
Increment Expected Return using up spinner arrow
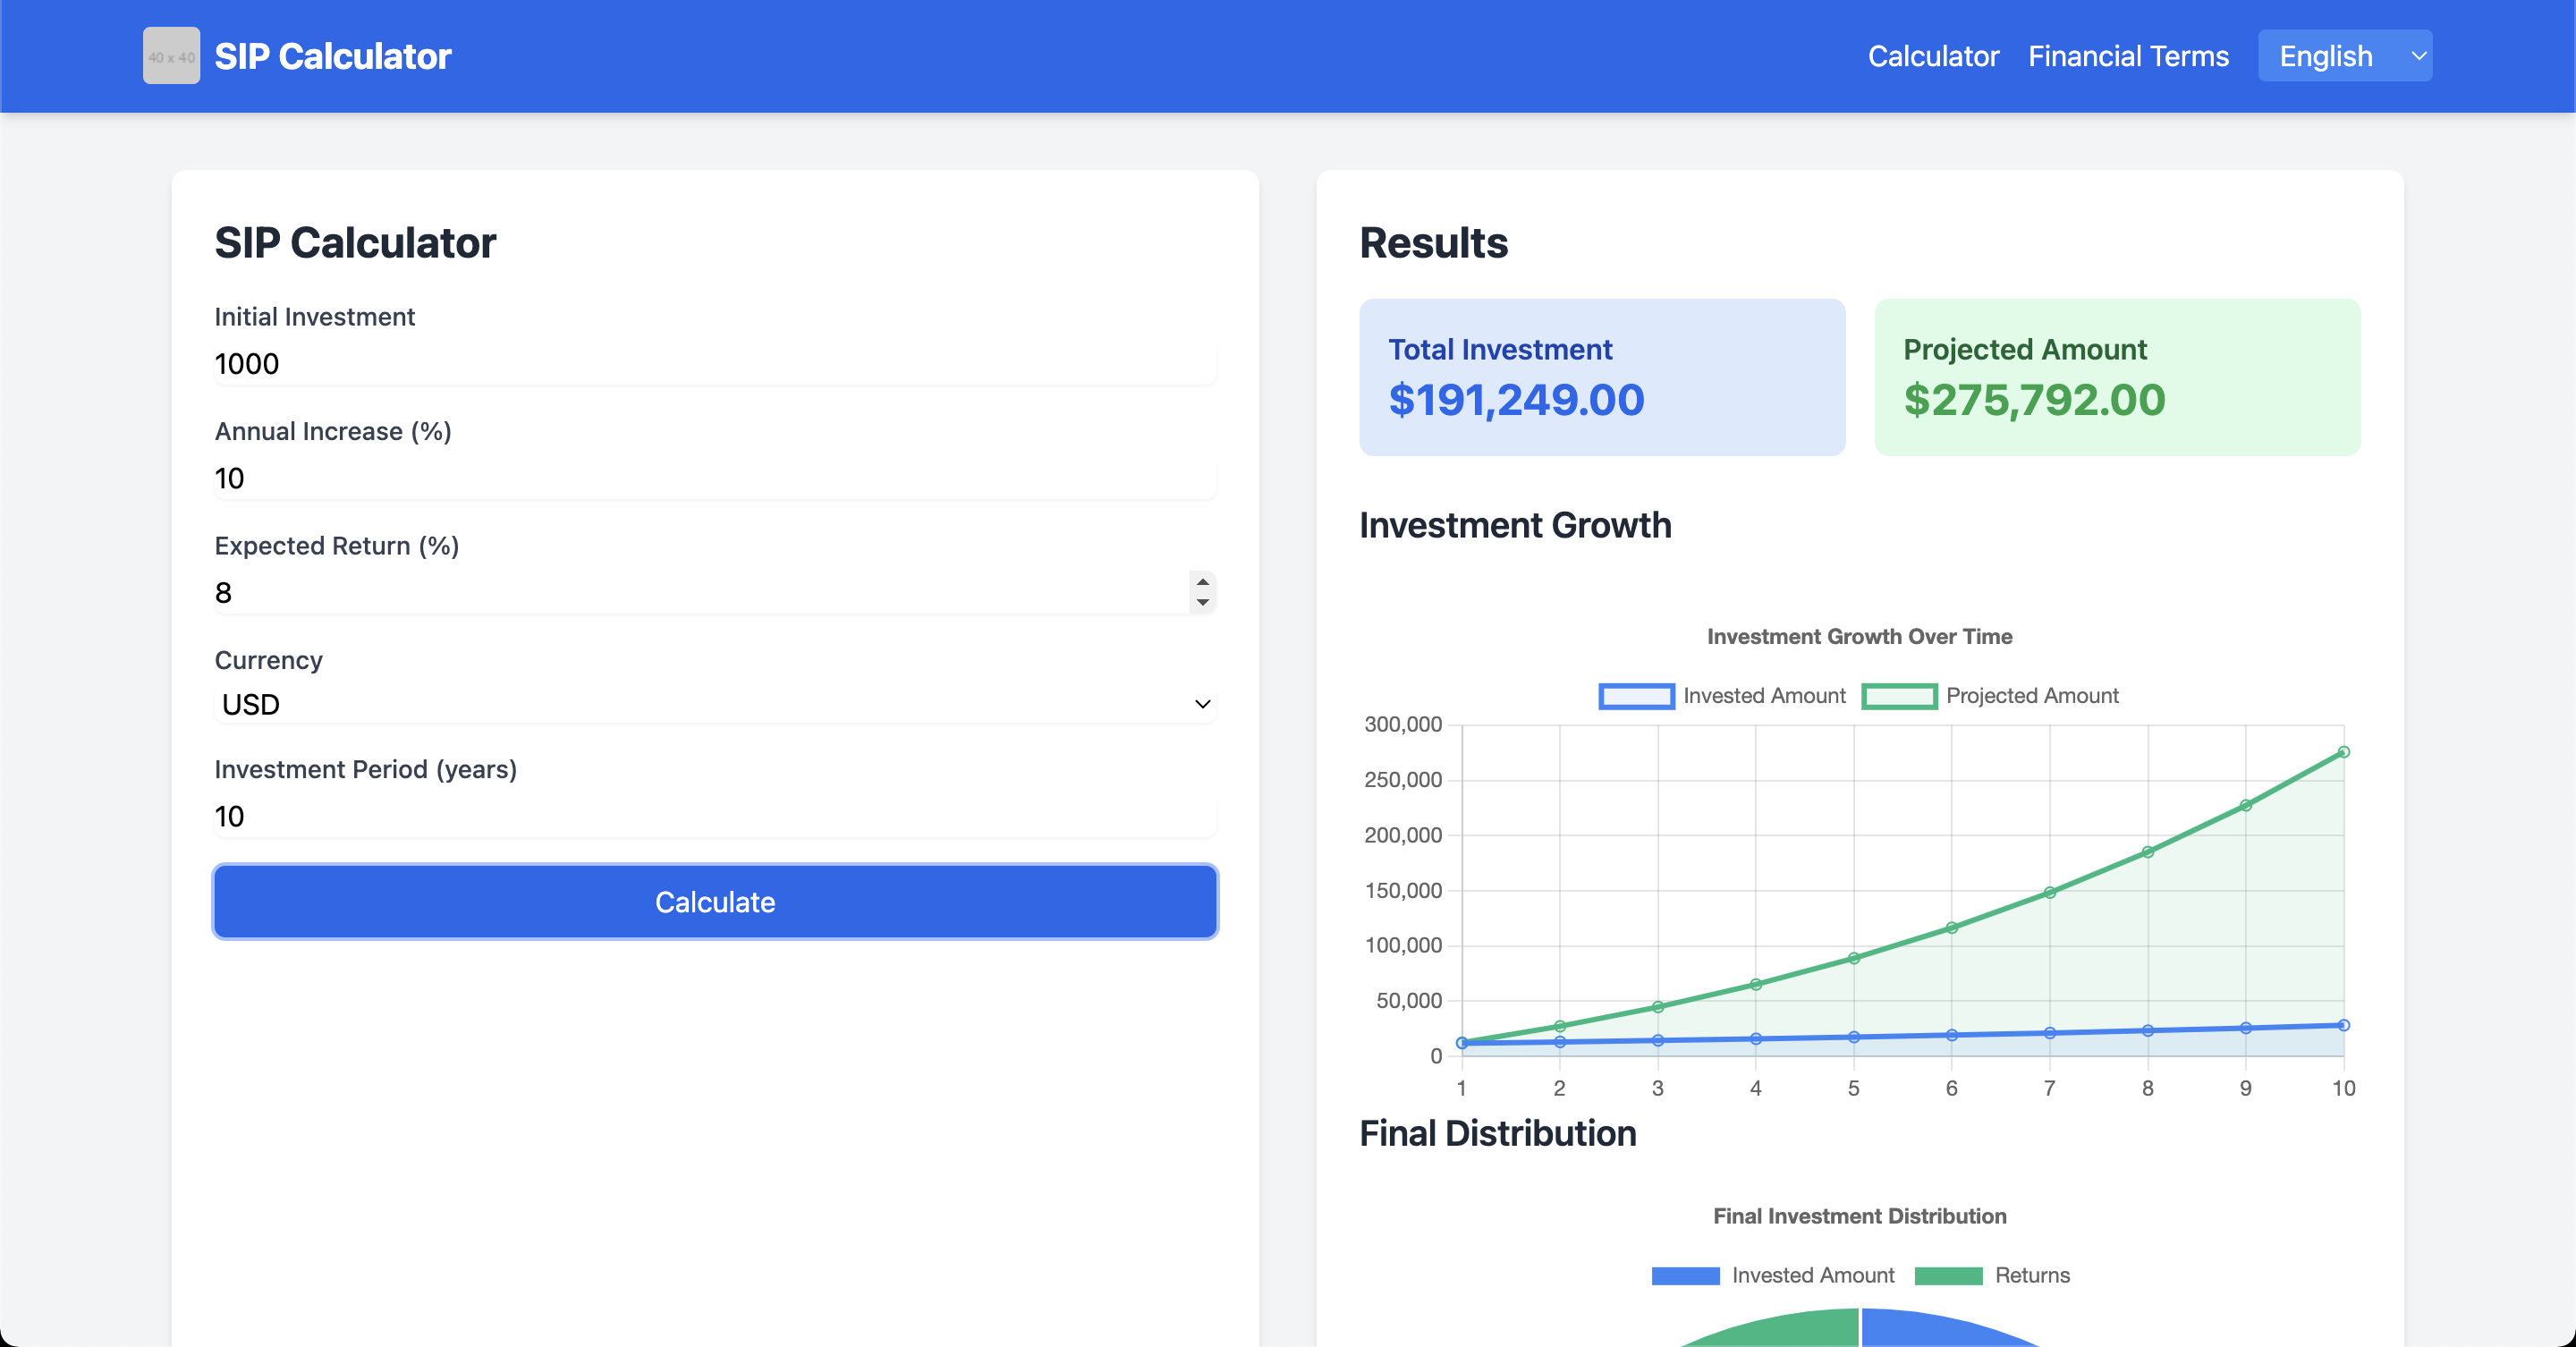pos(1203,582)
